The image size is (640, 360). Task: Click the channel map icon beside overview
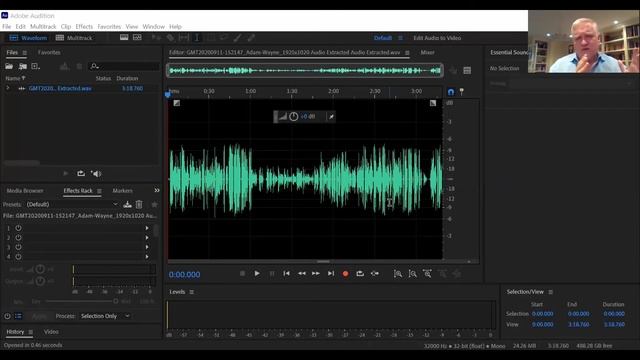467,71
